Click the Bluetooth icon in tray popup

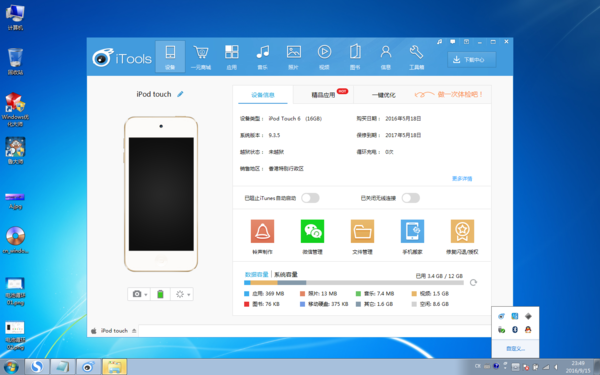[x=515, y=329]
